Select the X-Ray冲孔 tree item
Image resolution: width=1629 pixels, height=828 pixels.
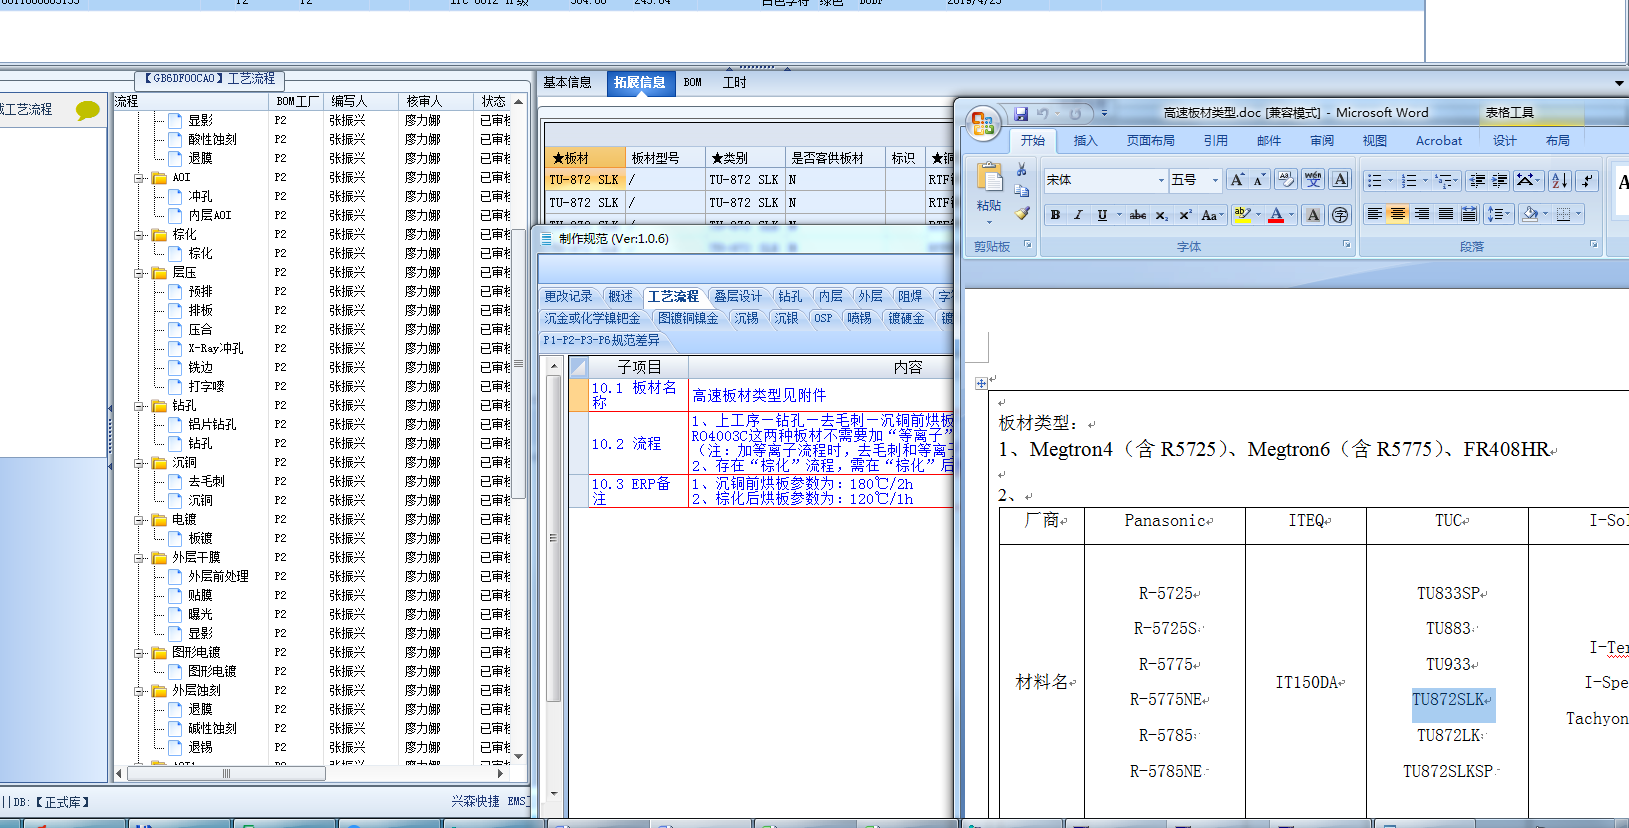click(215, 349)
